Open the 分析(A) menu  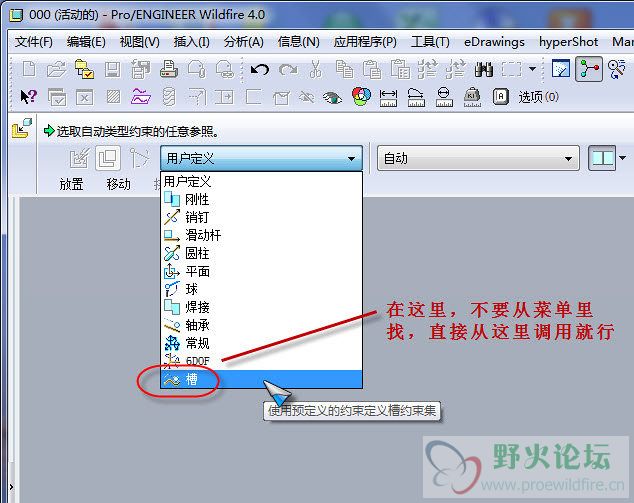click(x=243, y=42)
